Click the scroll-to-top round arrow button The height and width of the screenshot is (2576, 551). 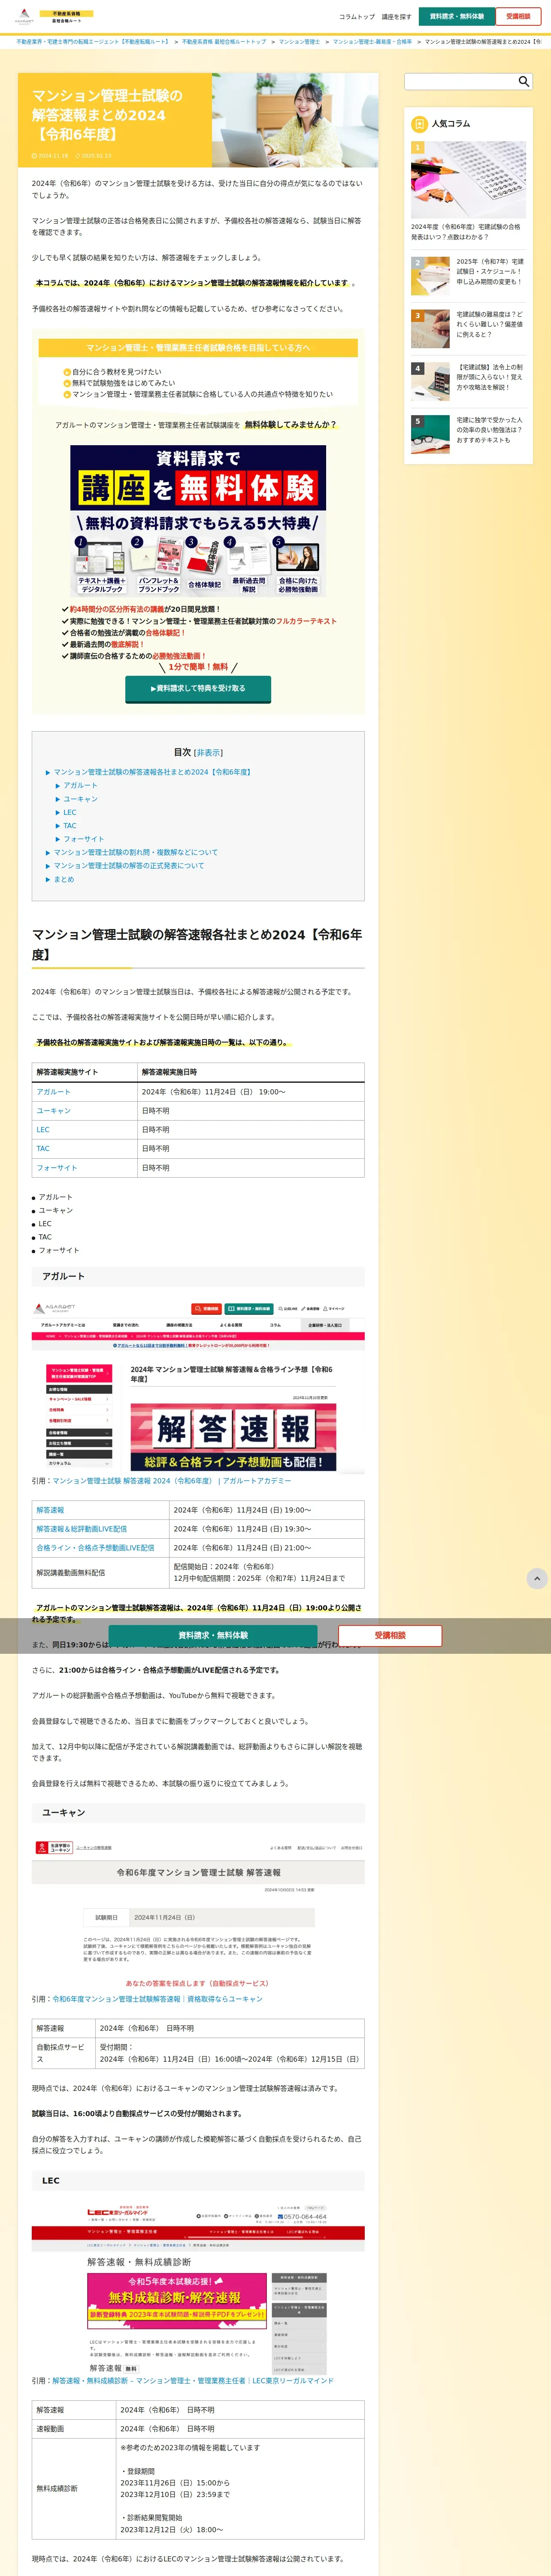[537, 1578]
